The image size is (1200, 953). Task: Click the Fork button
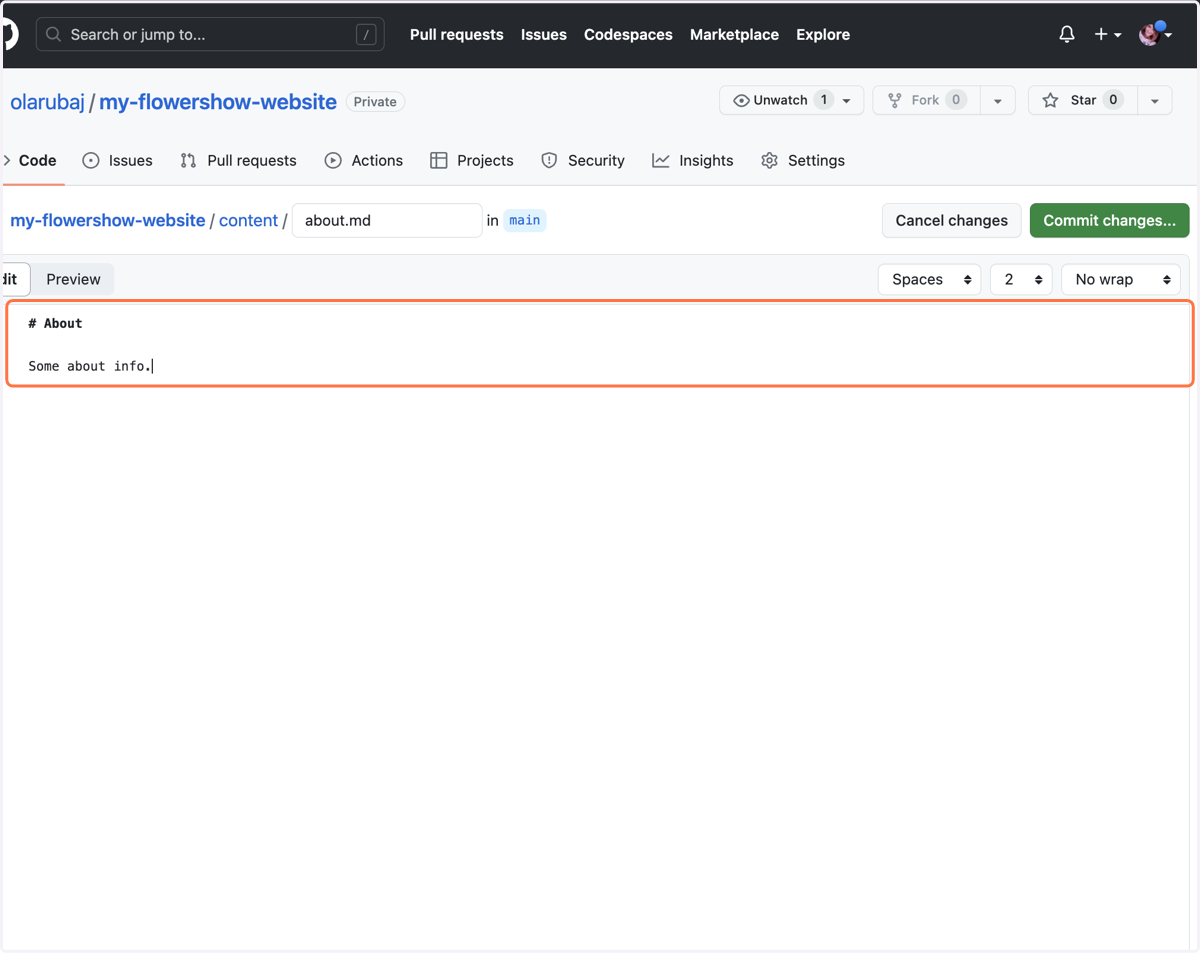[926, 100]
